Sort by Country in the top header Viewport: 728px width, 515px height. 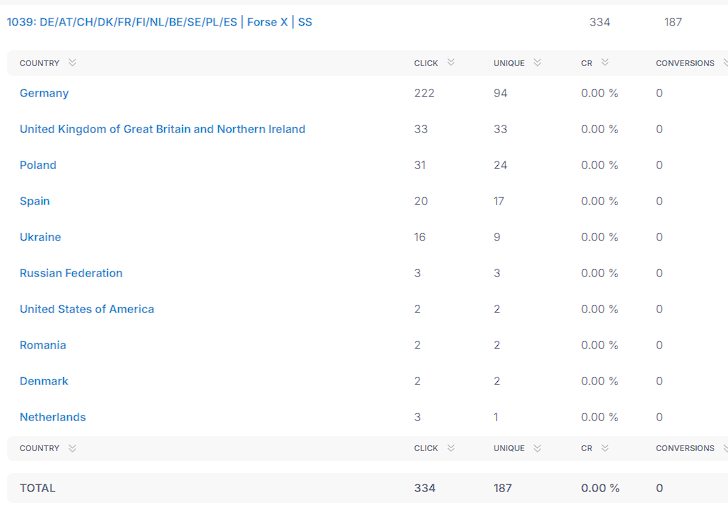(72, 63)
